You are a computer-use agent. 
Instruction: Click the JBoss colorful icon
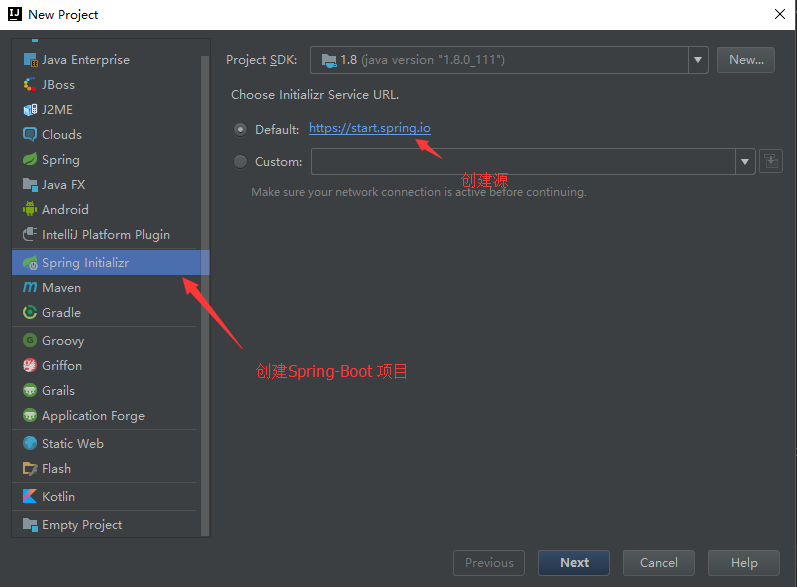click(x=30, y=84)
